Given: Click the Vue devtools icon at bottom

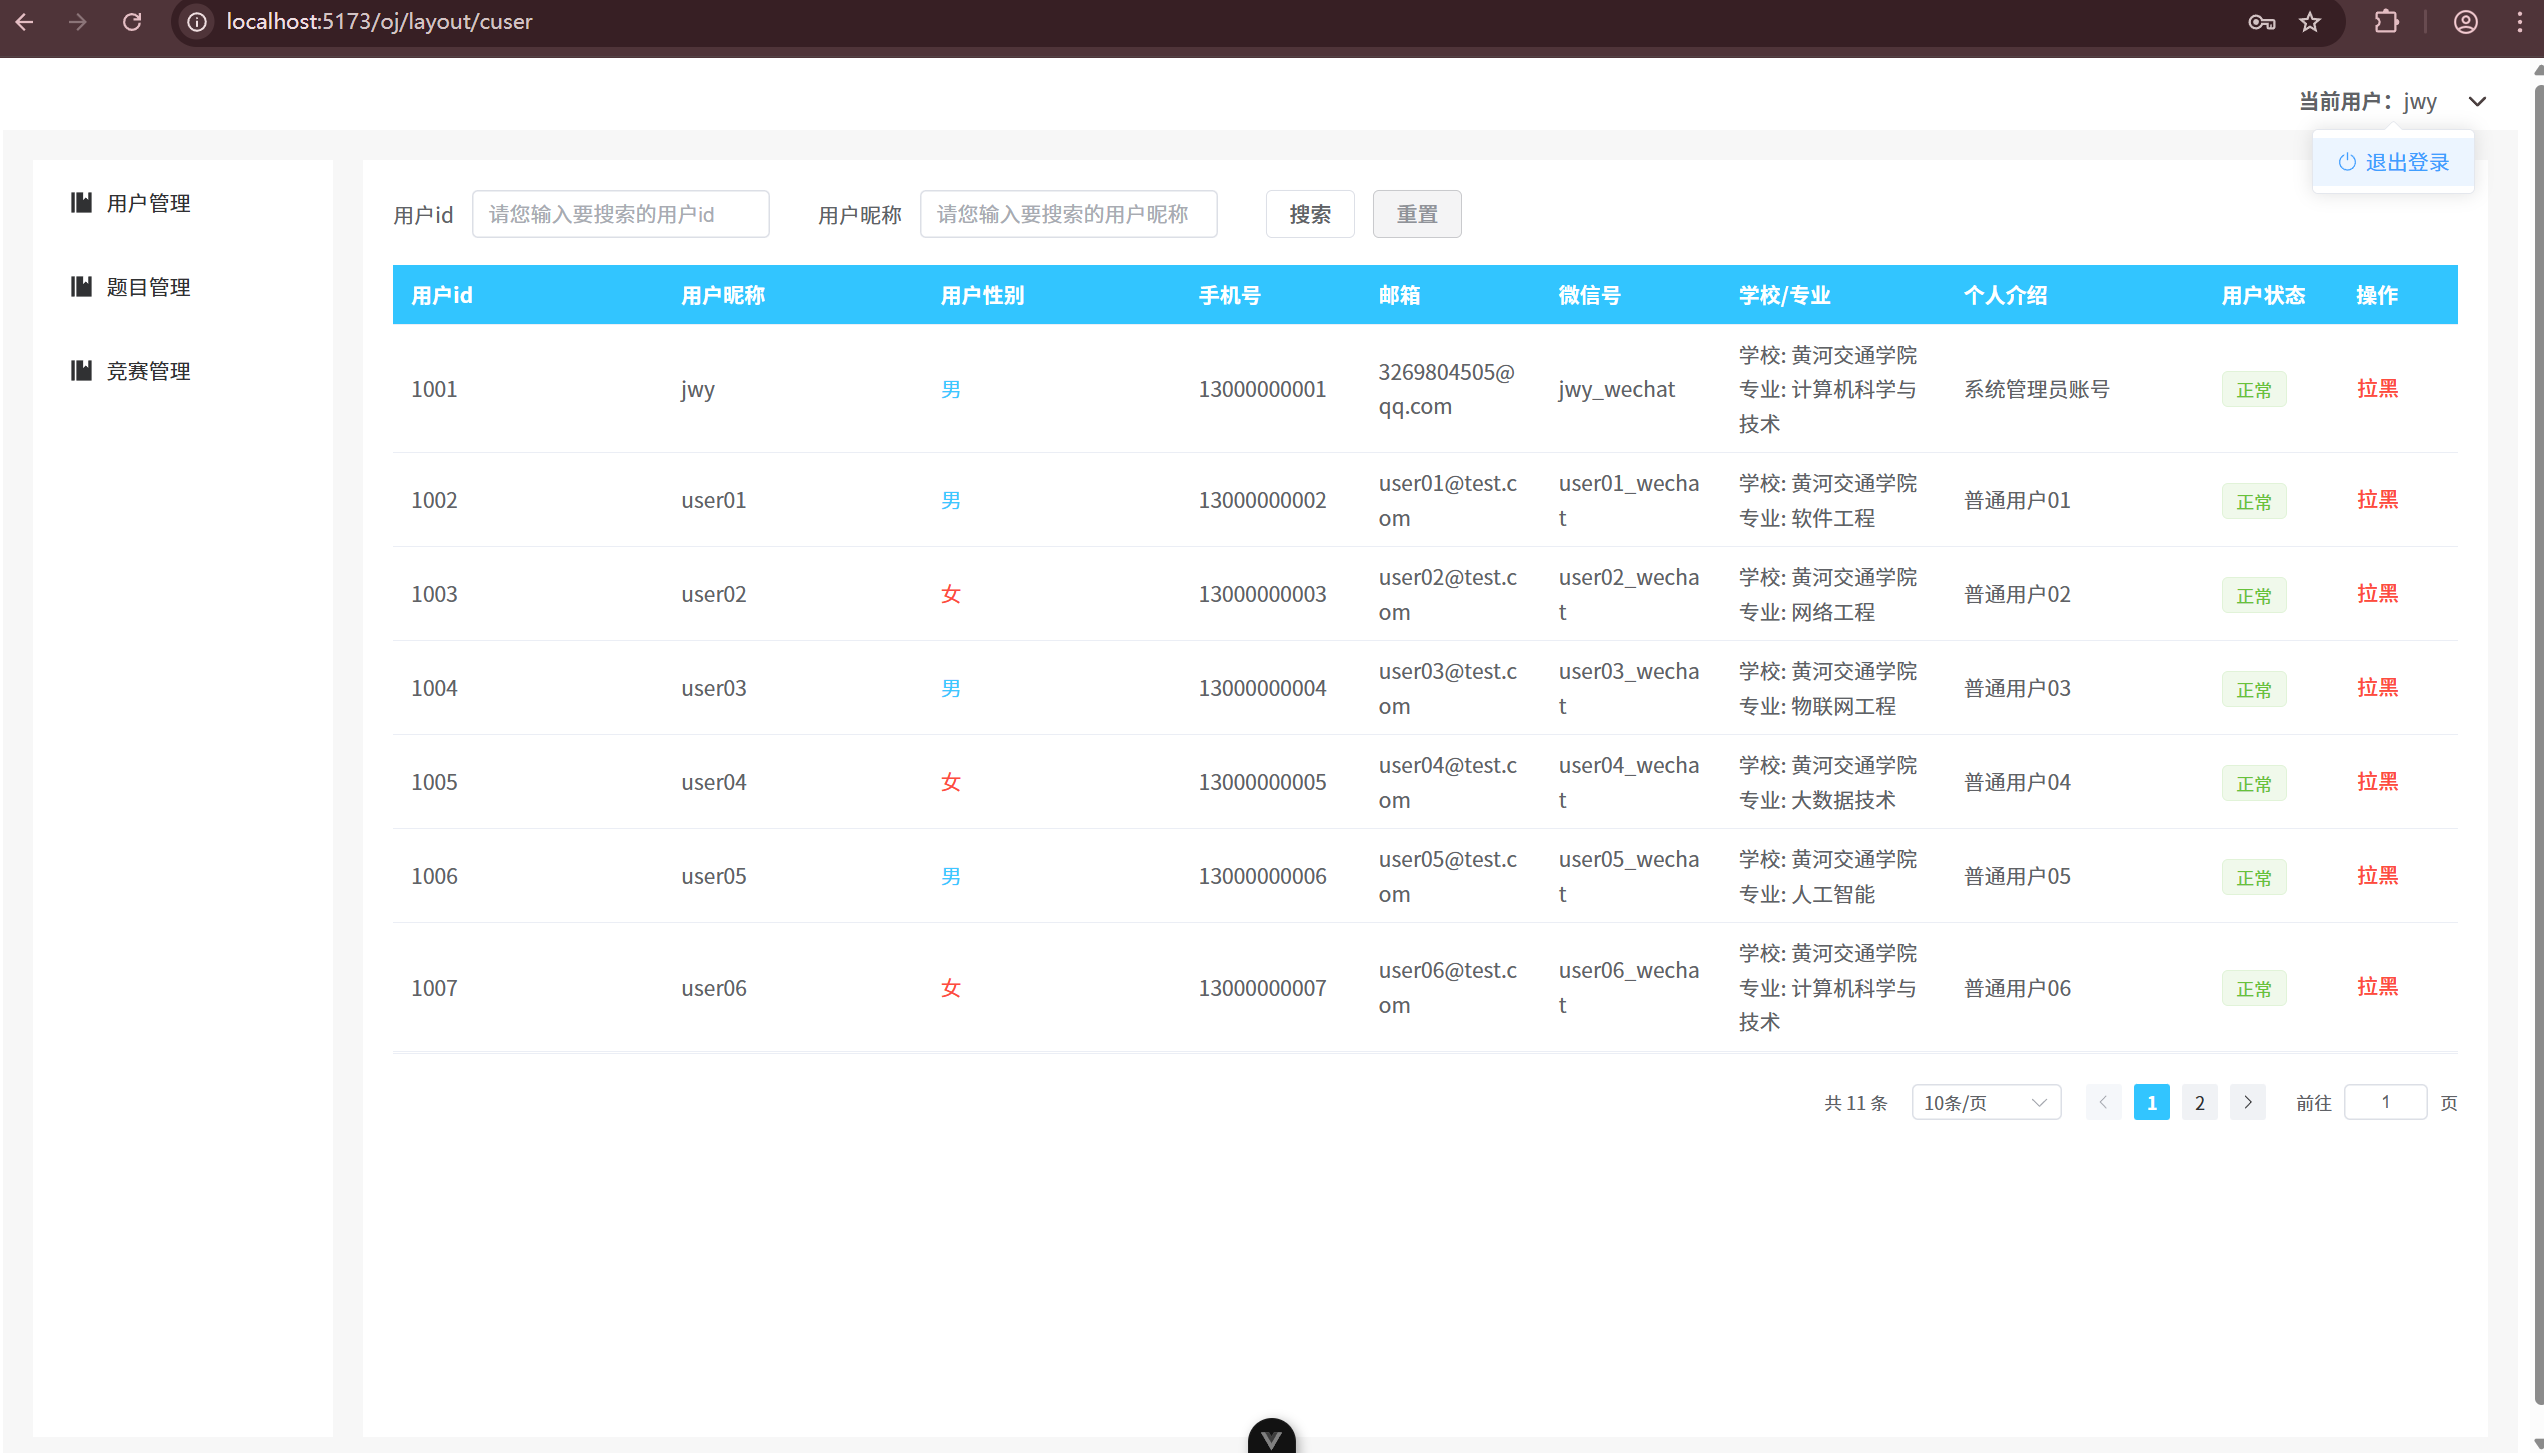Looking at the screenshot, I should pos(1271,1438).
